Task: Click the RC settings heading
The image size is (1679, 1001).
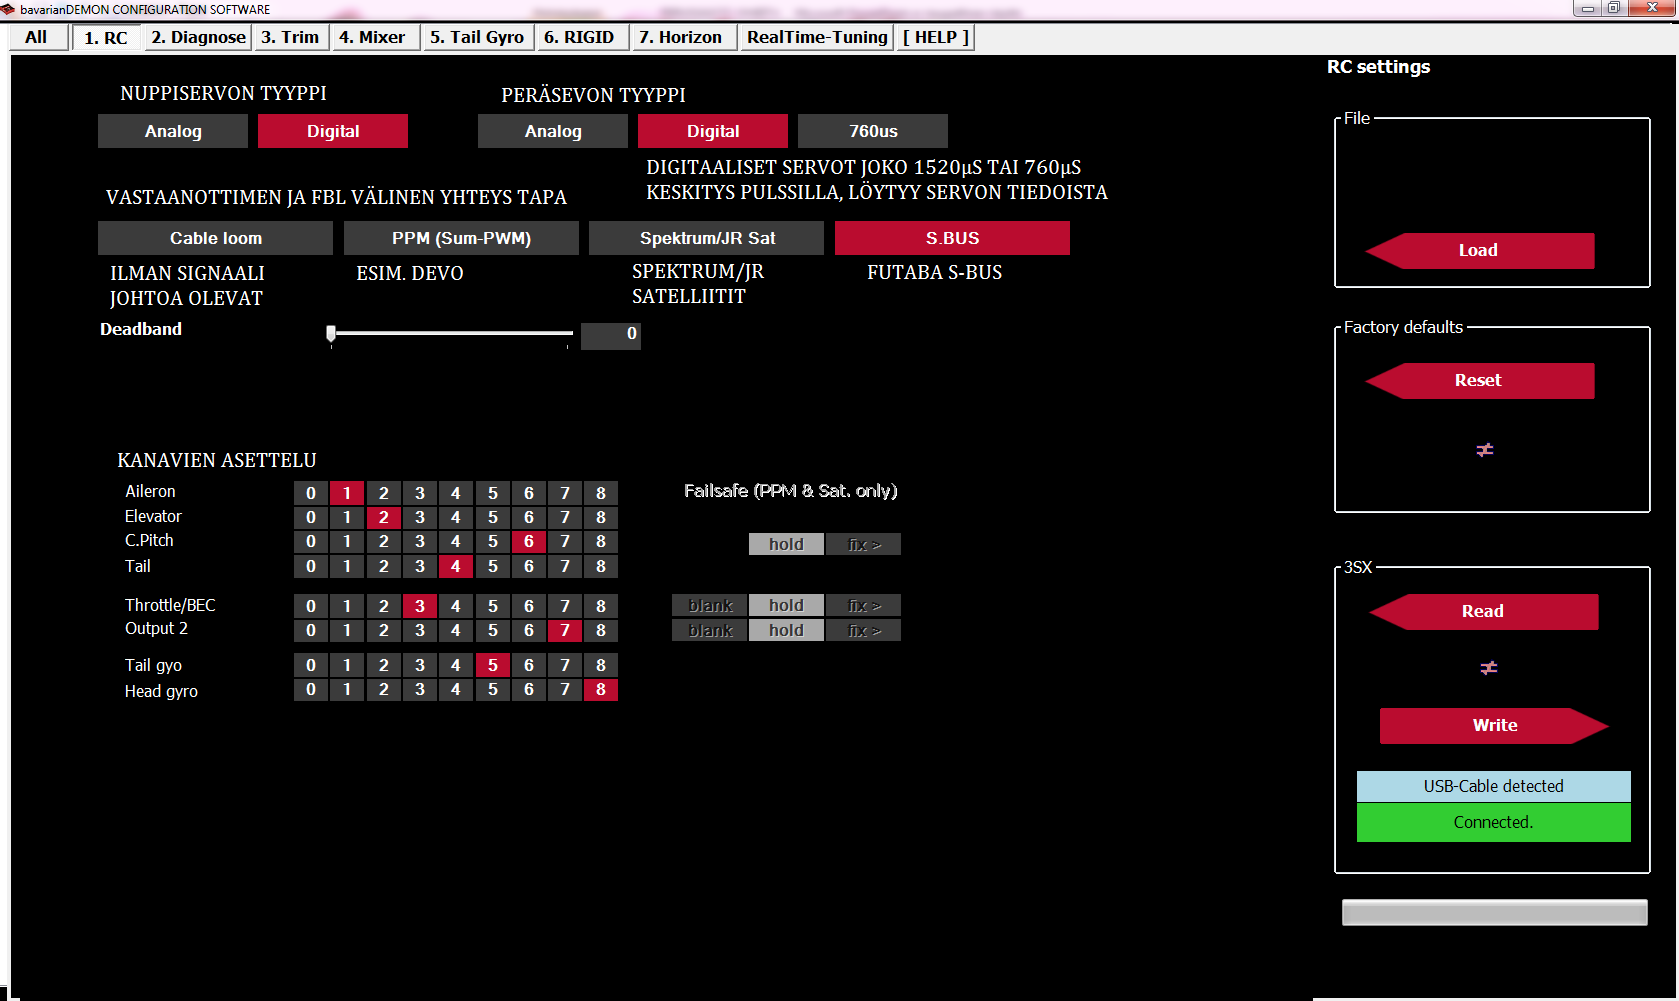Action: [x=1378, y=67]
